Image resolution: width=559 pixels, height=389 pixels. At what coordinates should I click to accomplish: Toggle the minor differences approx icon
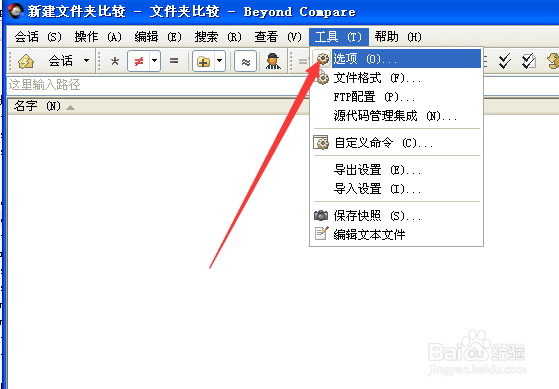point(246,62)
